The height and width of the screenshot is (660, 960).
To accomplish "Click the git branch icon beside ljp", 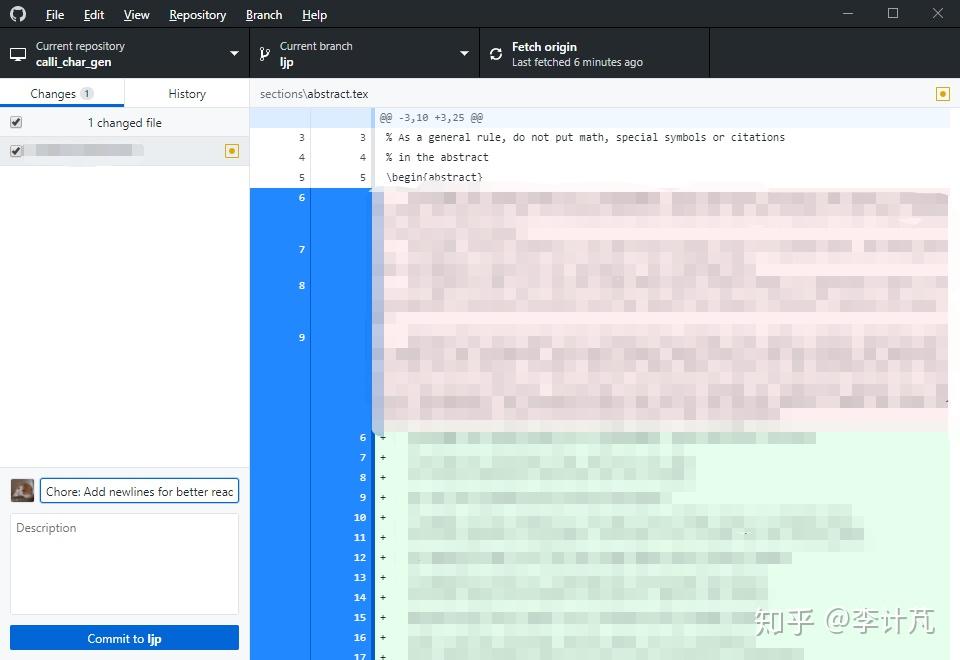I will click(x=263, y=53).
